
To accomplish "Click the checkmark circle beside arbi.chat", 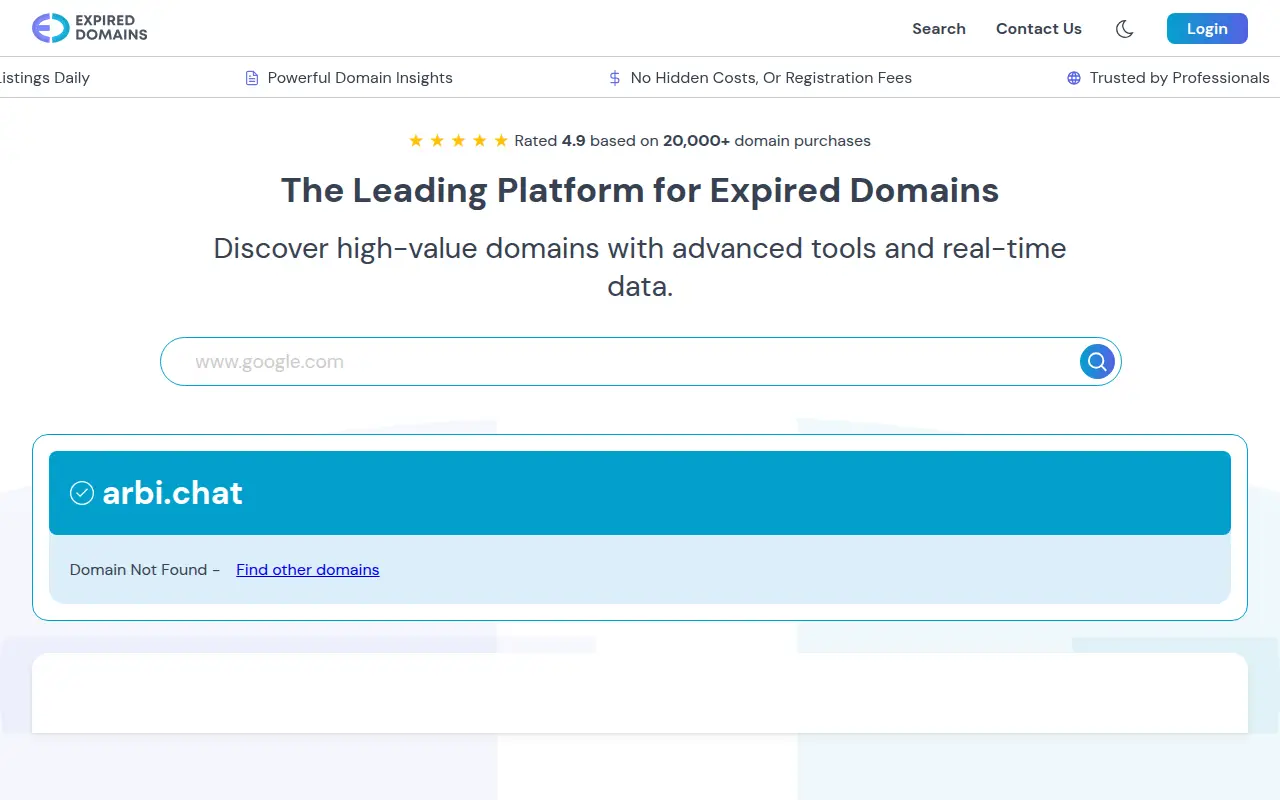I will pyautogui.click(x=82, y=493).
